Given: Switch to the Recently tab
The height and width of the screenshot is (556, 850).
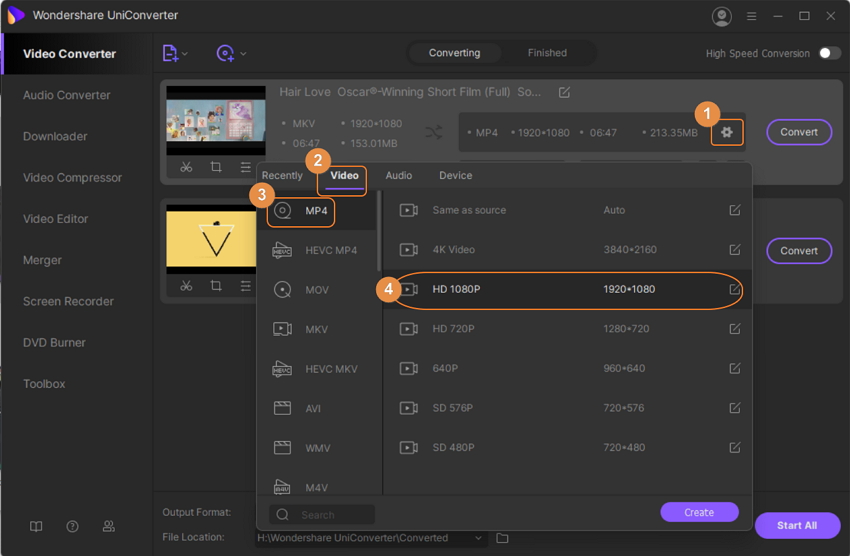Looking at the screenshot, I should click(x=282, y=176).
